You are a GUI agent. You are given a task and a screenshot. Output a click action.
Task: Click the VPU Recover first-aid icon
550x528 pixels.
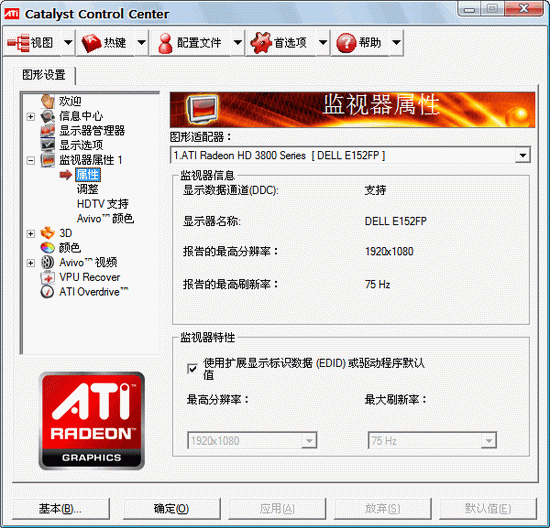click(47, 277)
